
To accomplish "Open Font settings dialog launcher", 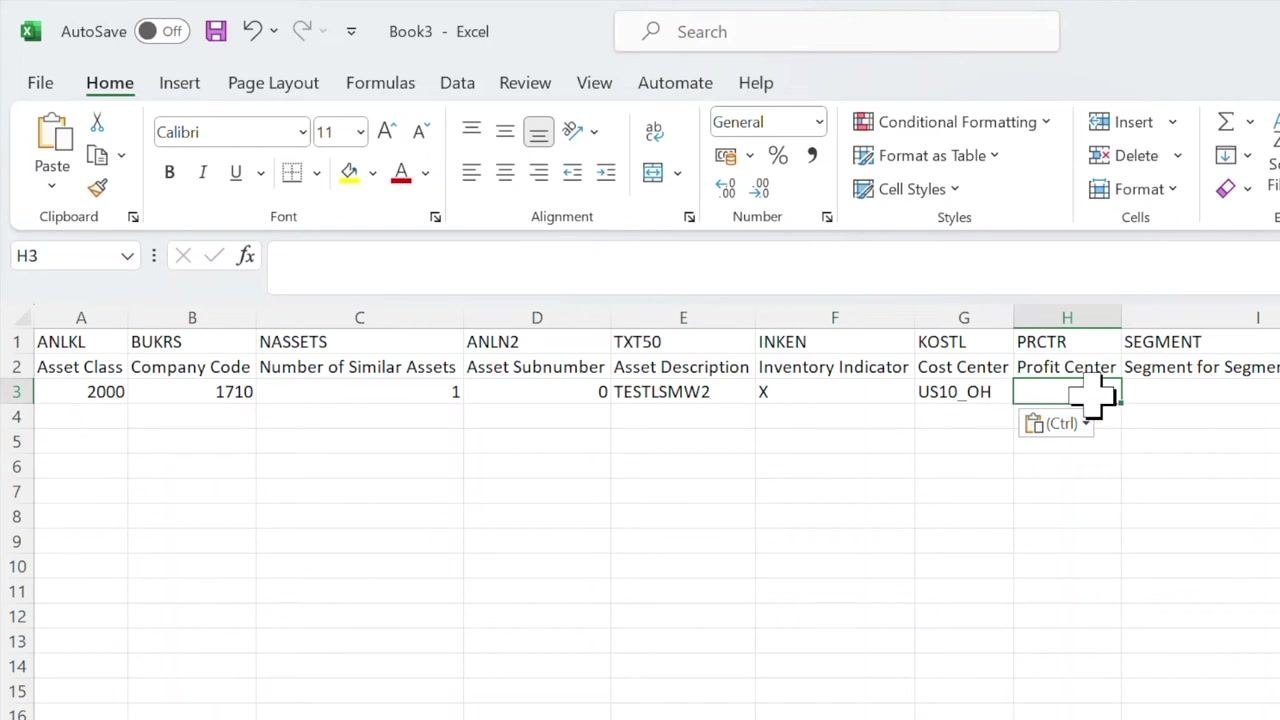I will point(435,217).
